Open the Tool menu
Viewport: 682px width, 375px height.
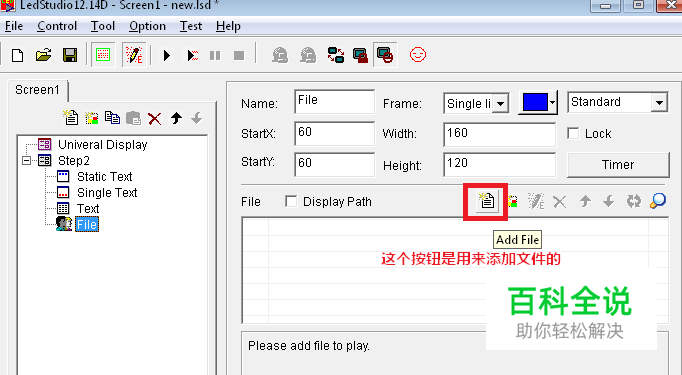click(103, 26)
